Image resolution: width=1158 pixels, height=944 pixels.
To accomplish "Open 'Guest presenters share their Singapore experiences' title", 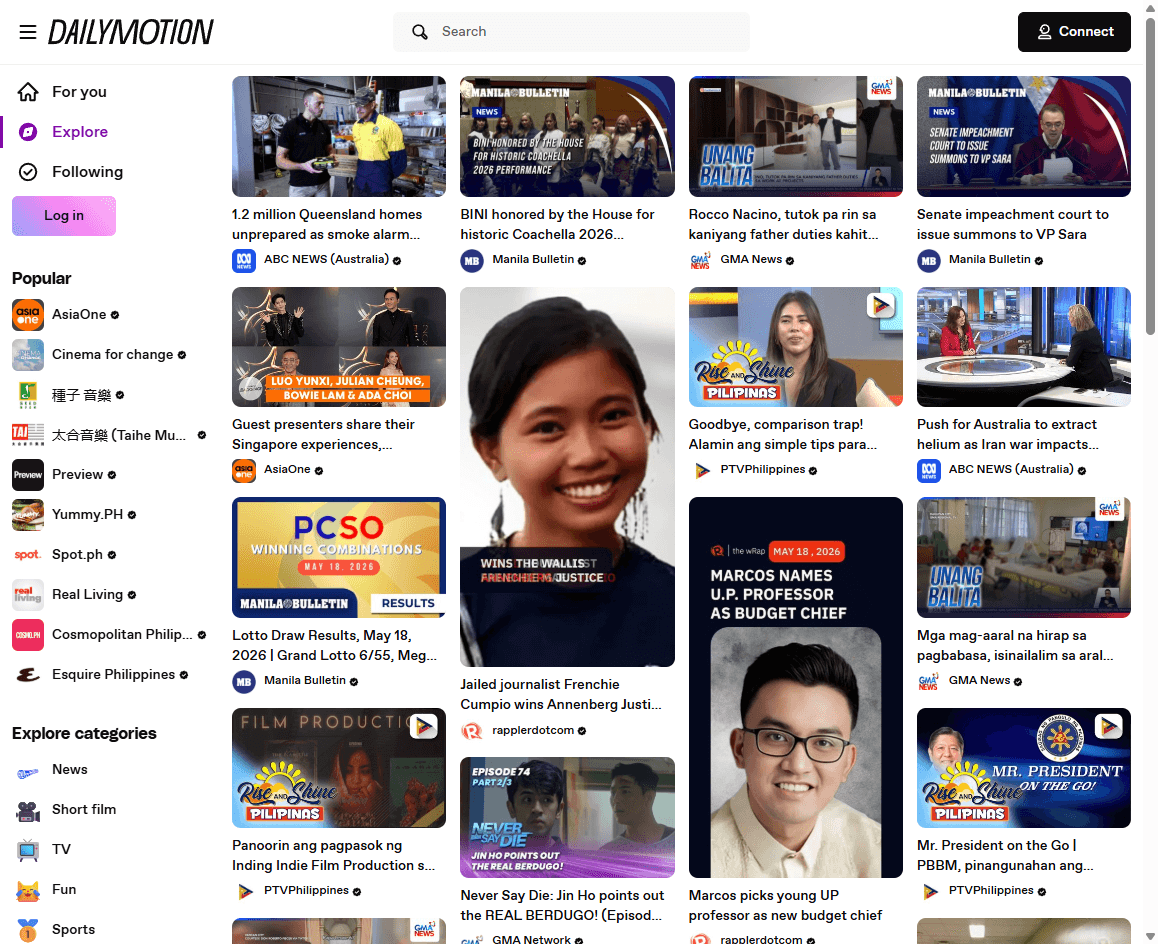I will point(323,434).
